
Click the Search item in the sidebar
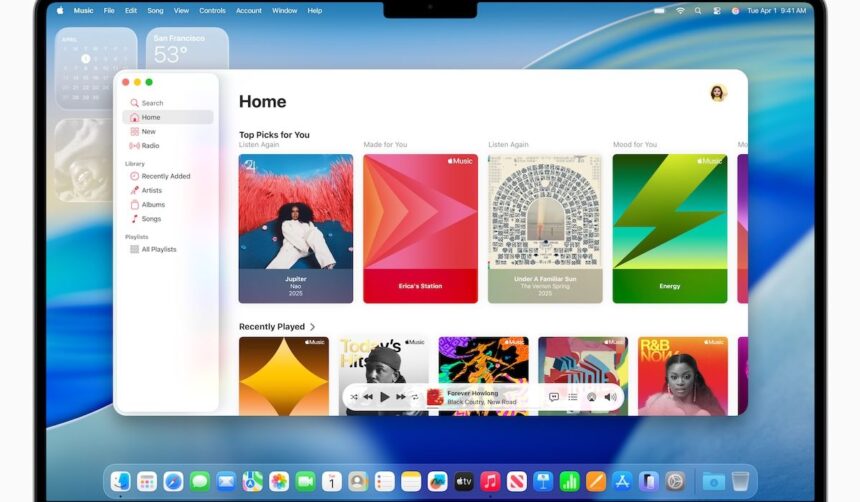coord(146,103)
